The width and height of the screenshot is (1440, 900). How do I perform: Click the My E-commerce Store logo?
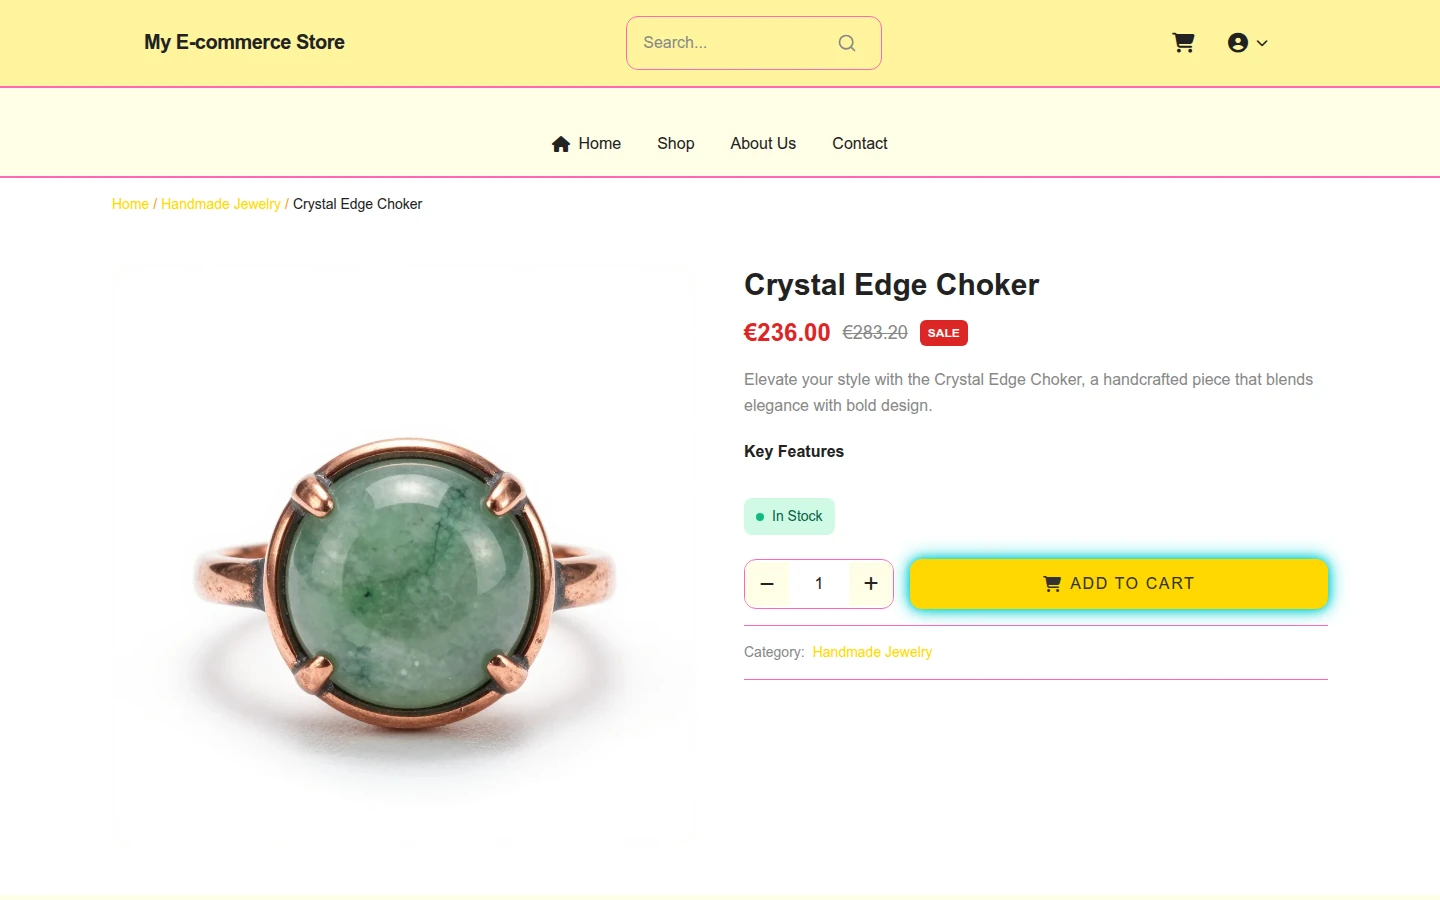[244, 43]
